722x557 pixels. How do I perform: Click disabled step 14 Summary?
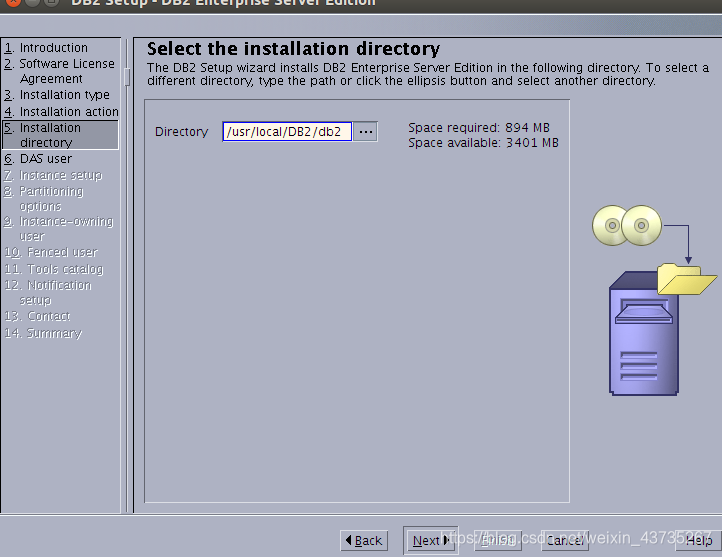[x=43, y=333]
